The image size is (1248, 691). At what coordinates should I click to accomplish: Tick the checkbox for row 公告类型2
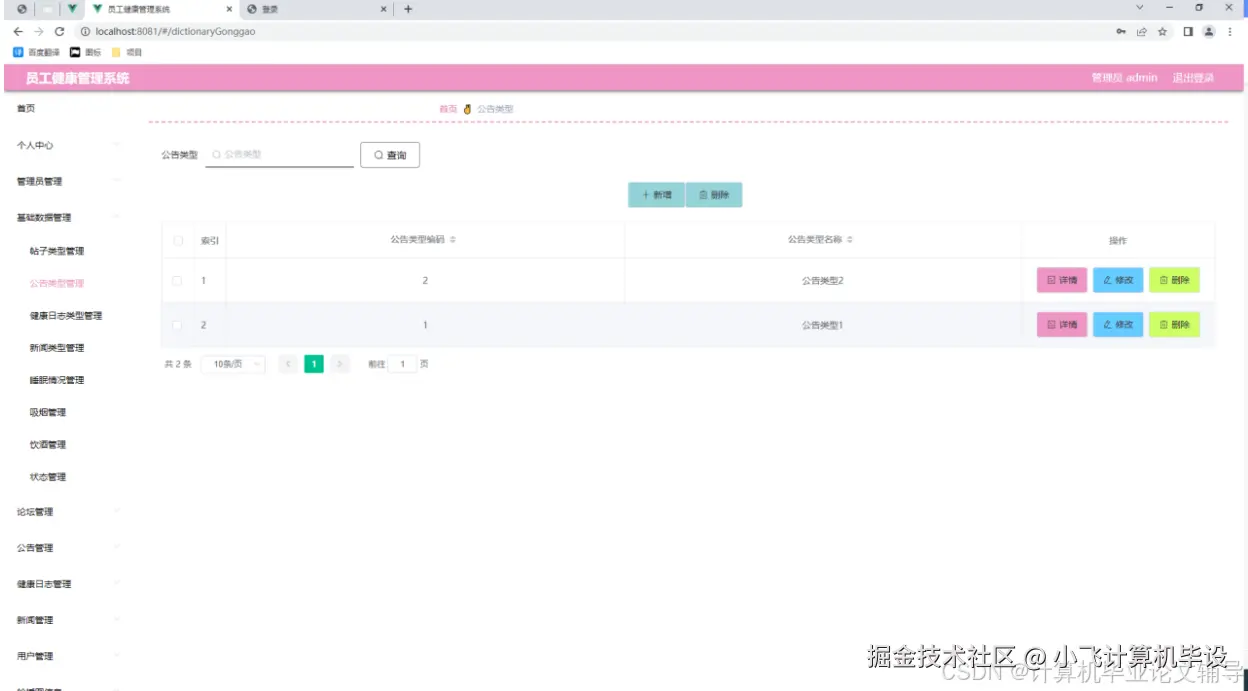[x=177, y=281]
